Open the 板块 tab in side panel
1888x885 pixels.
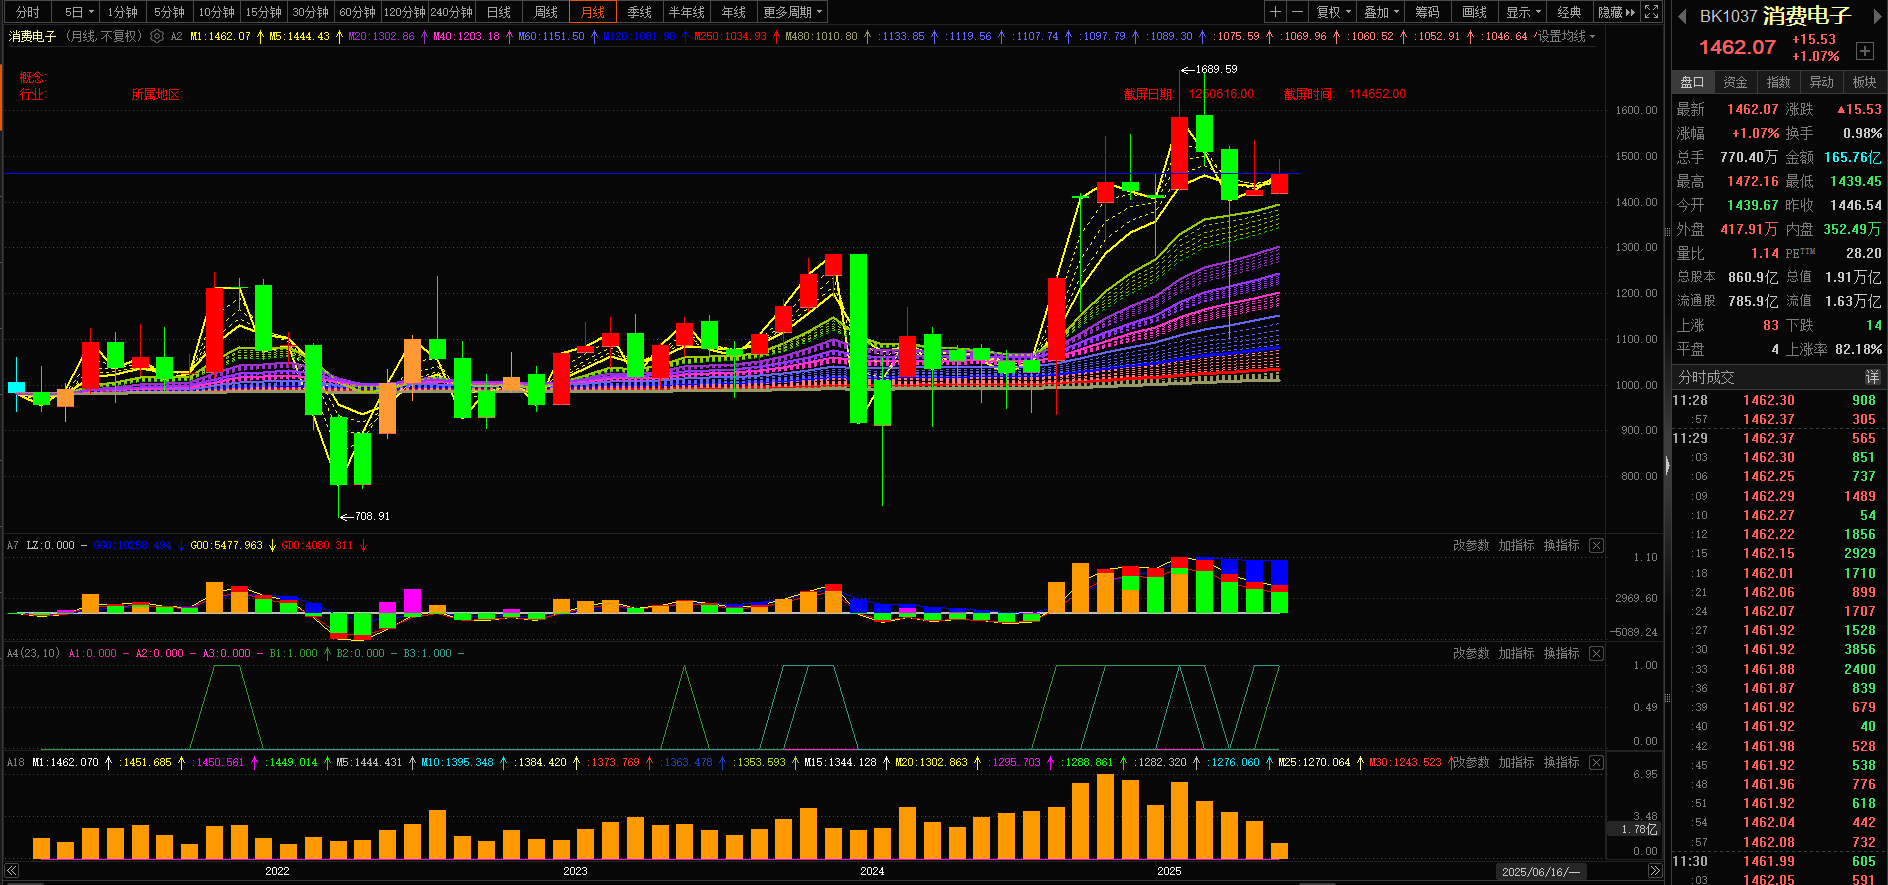pos(1864,82)
